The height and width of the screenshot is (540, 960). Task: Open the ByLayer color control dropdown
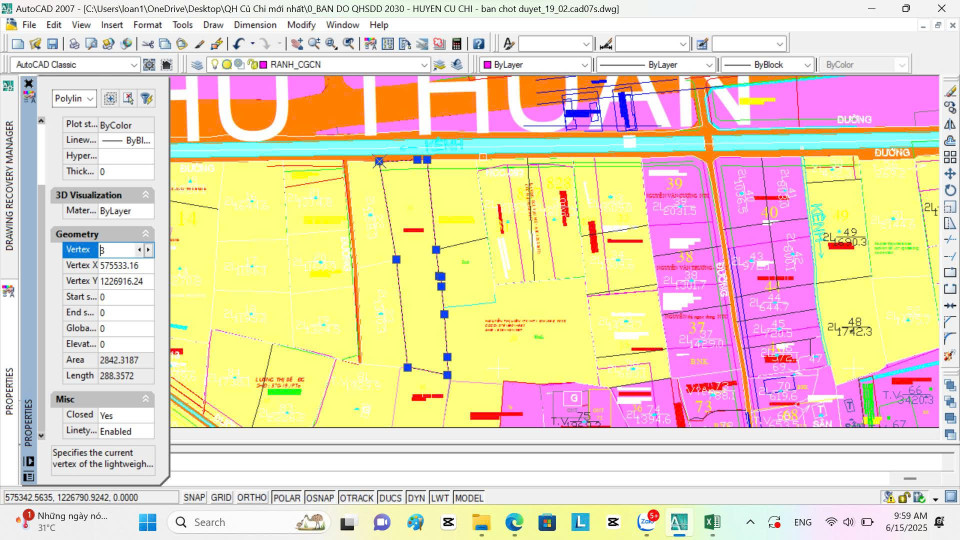click(x=584, y=65)
